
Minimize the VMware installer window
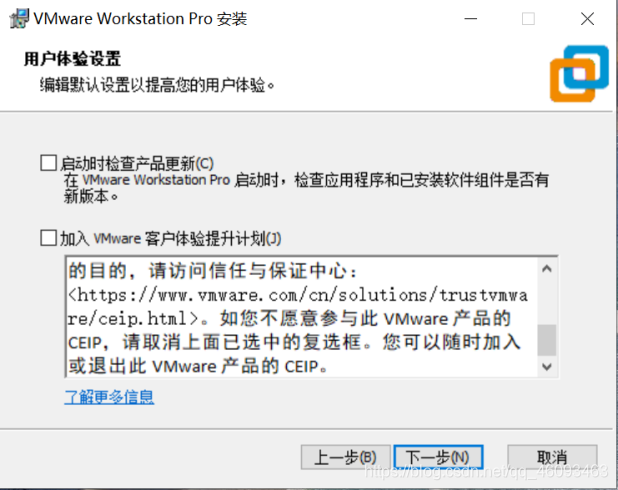point(471,18)
